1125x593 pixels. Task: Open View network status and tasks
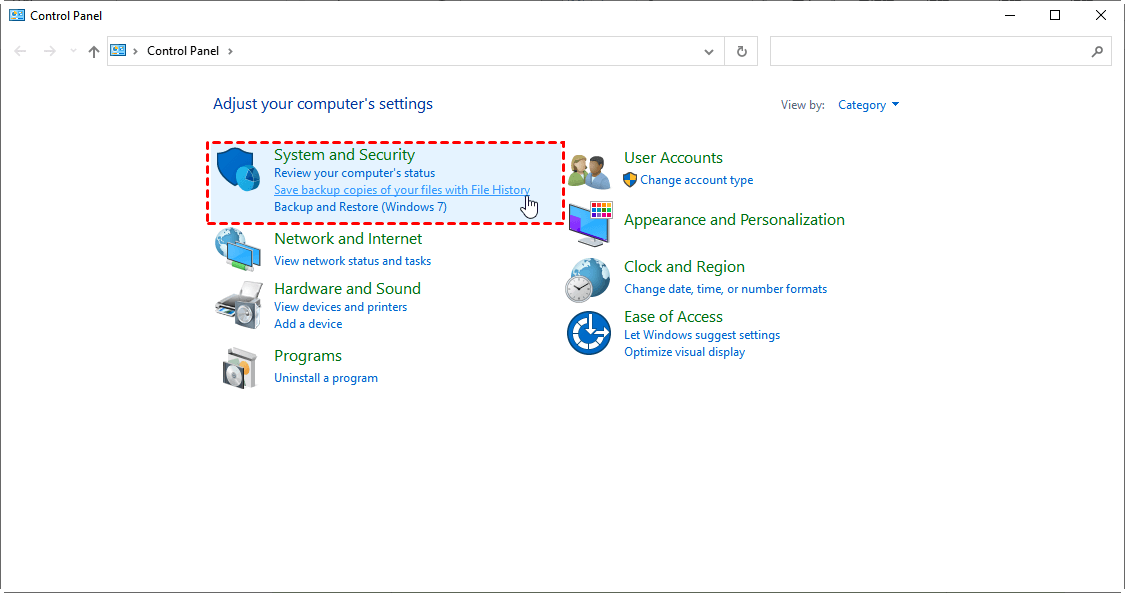(x=352, y=261)
